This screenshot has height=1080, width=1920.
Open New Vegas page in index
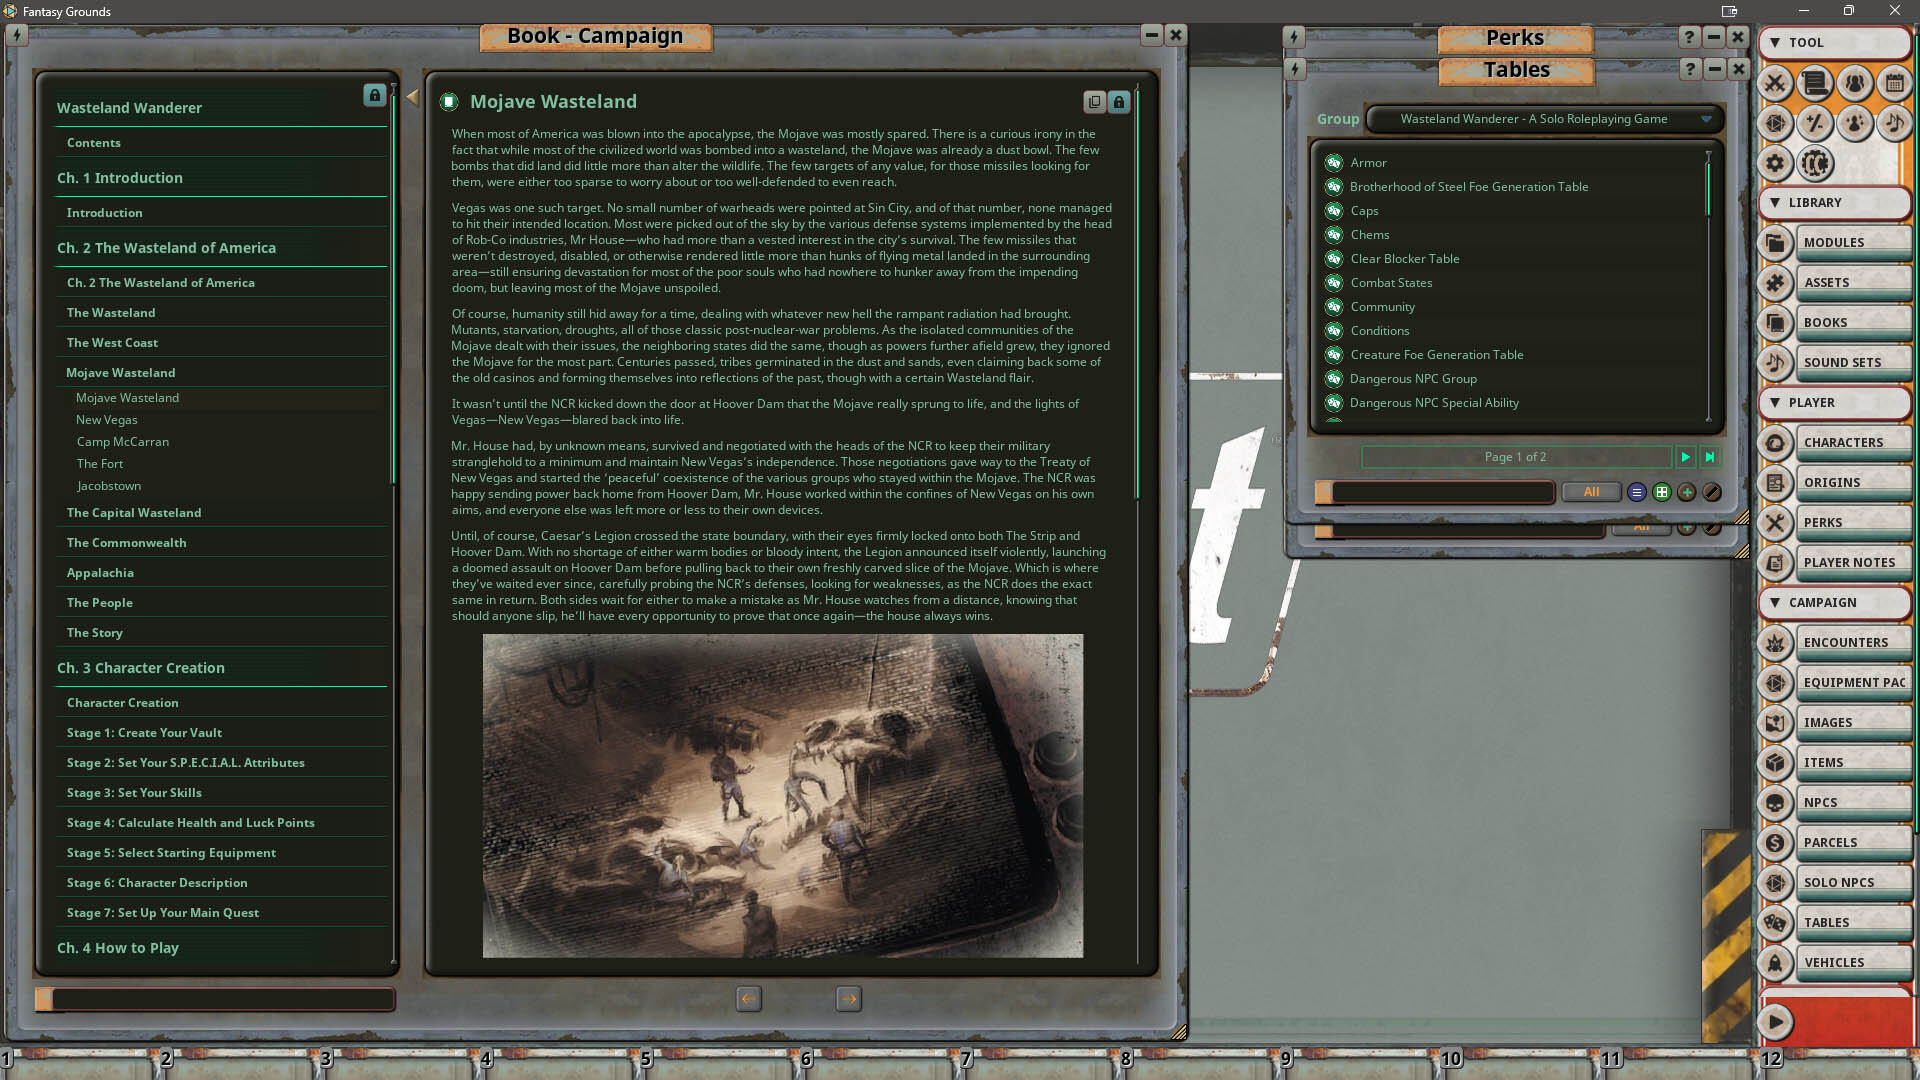107,420
